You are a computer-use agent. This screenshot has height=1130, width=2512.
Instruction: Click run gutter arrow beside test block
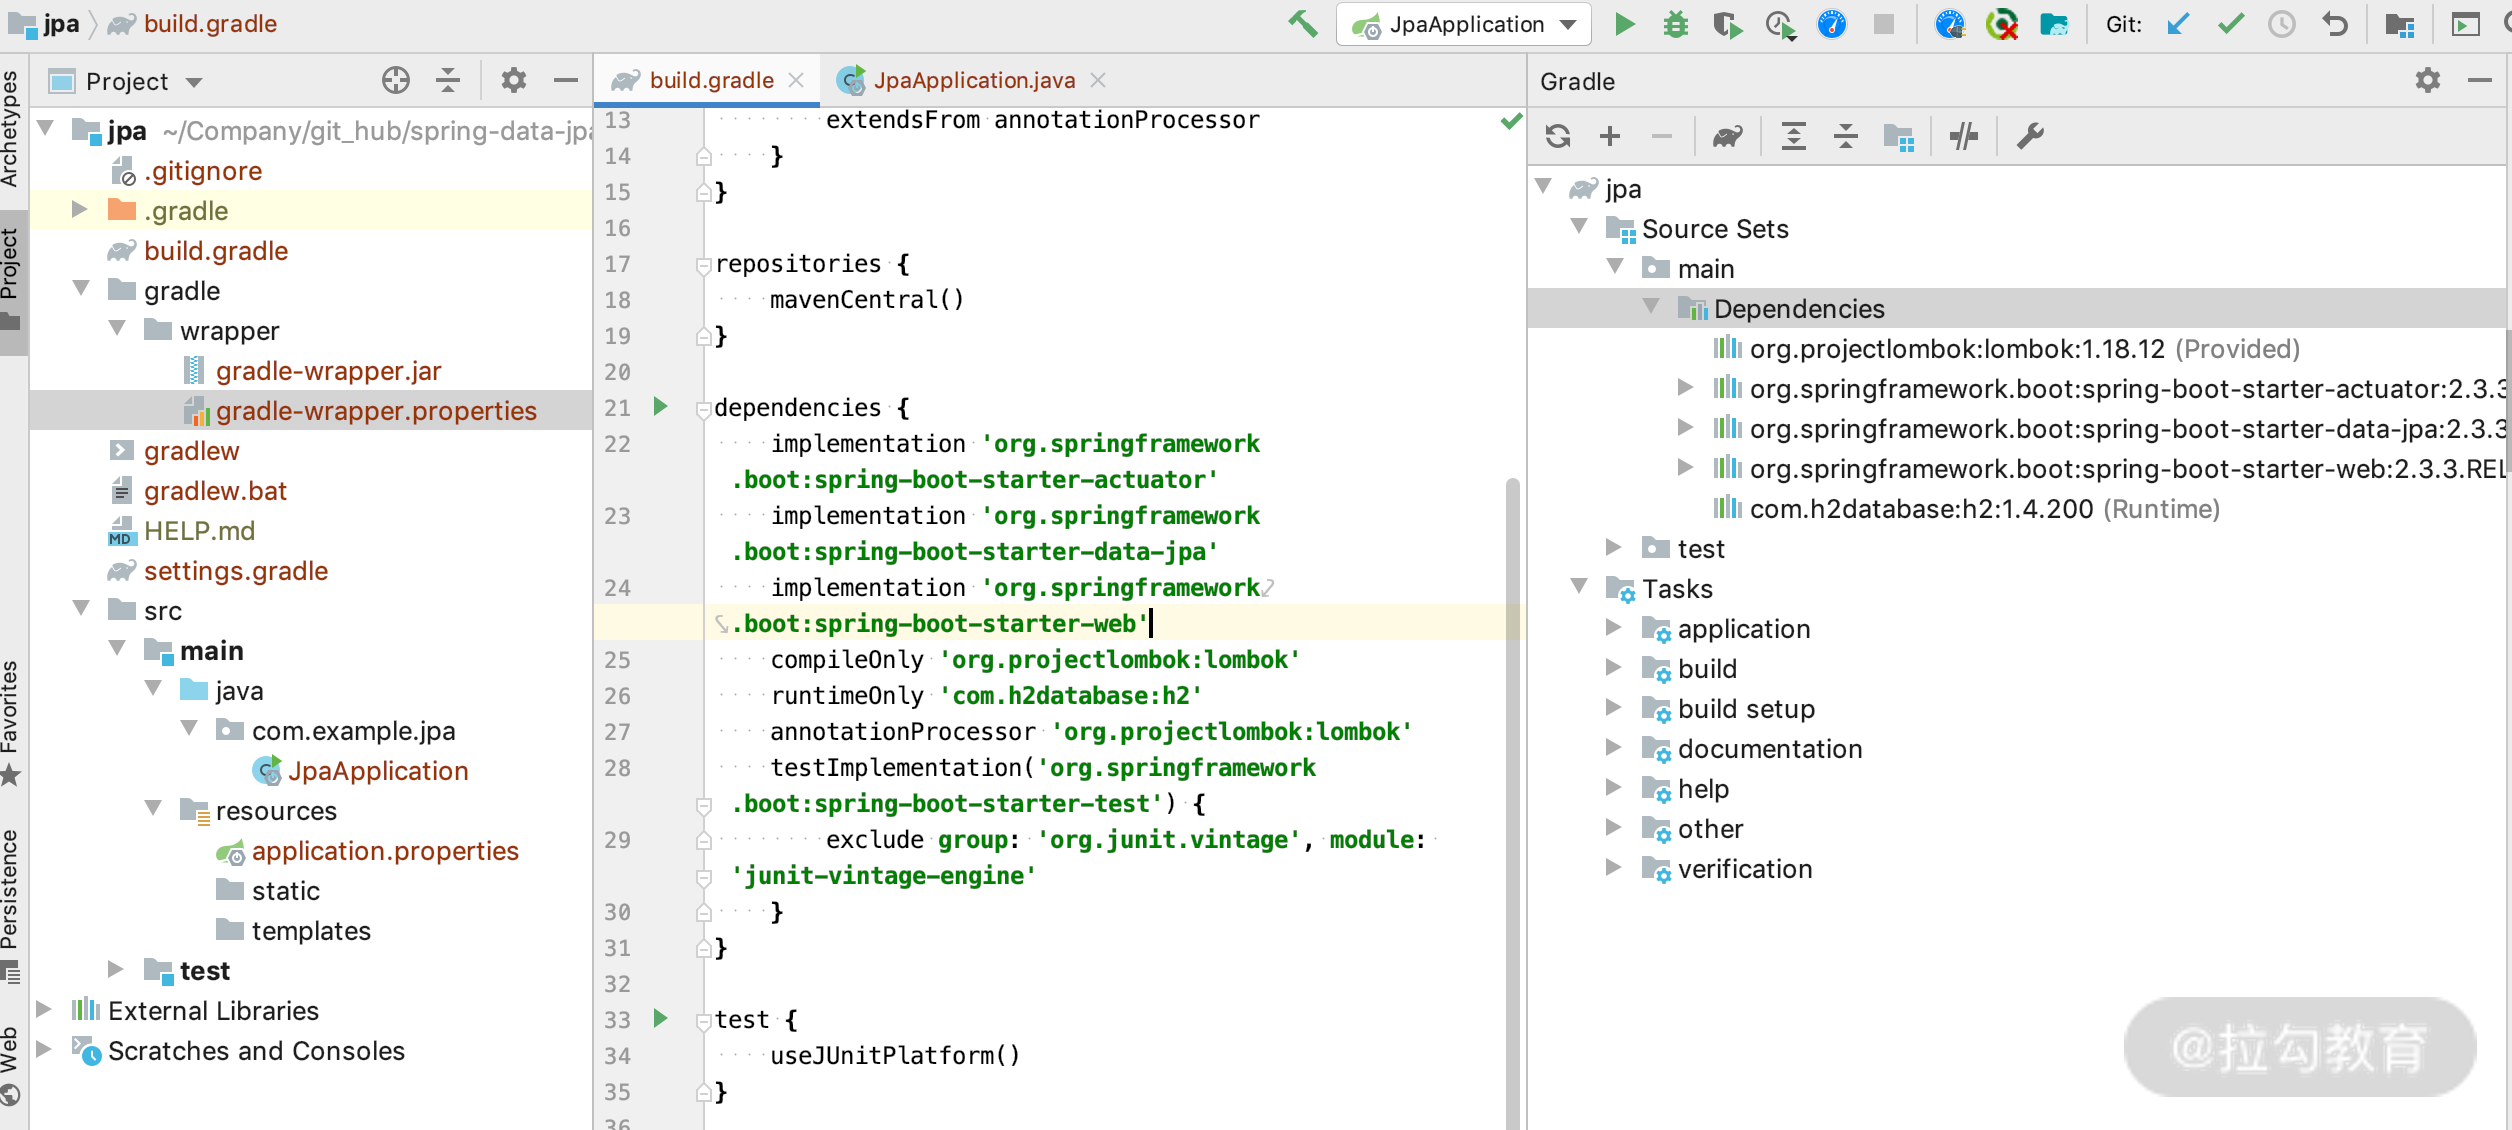coord(660,1018)
